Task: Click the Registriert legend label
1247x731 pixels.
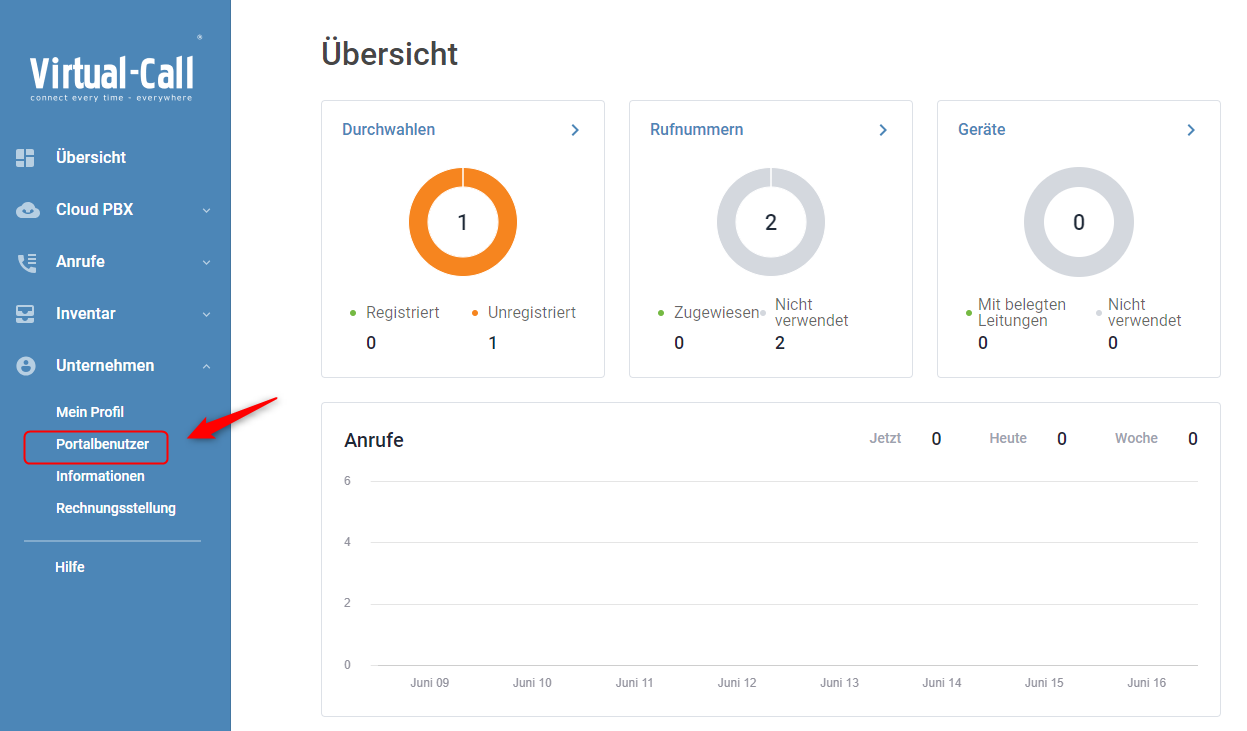Action: 402,313
